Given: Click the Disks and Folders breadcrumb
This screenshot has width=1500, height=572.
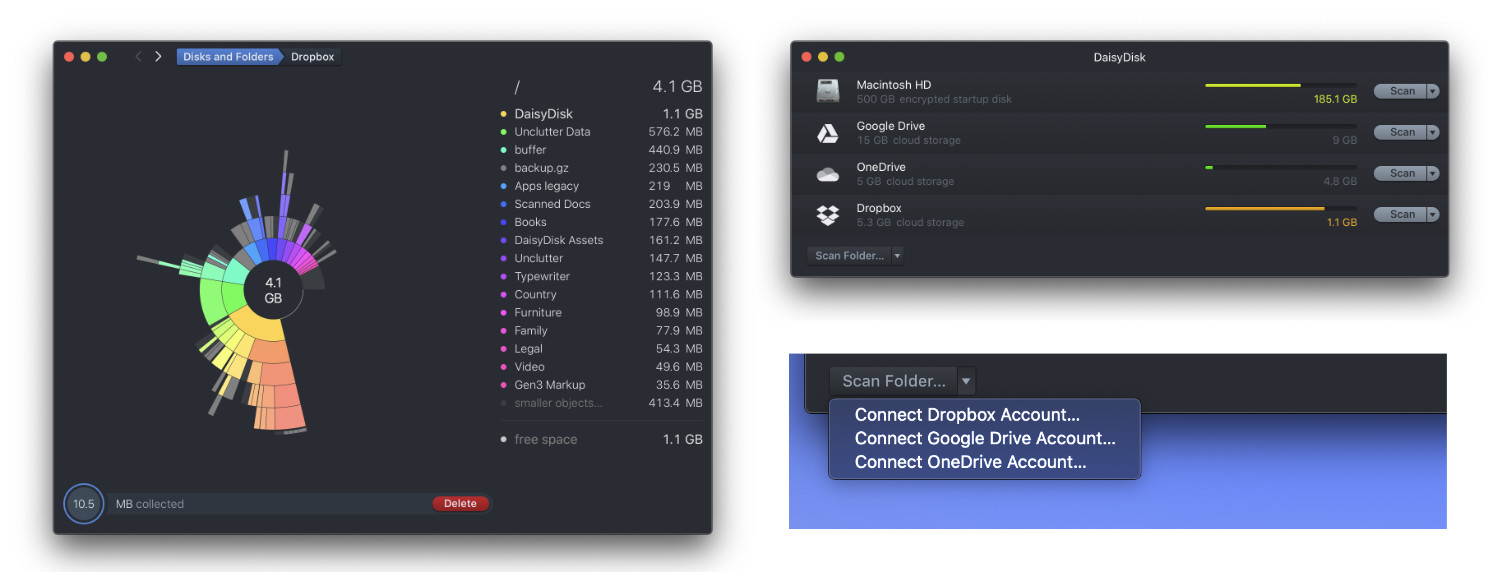Looking at the screenshot, I should coord(228,57).
